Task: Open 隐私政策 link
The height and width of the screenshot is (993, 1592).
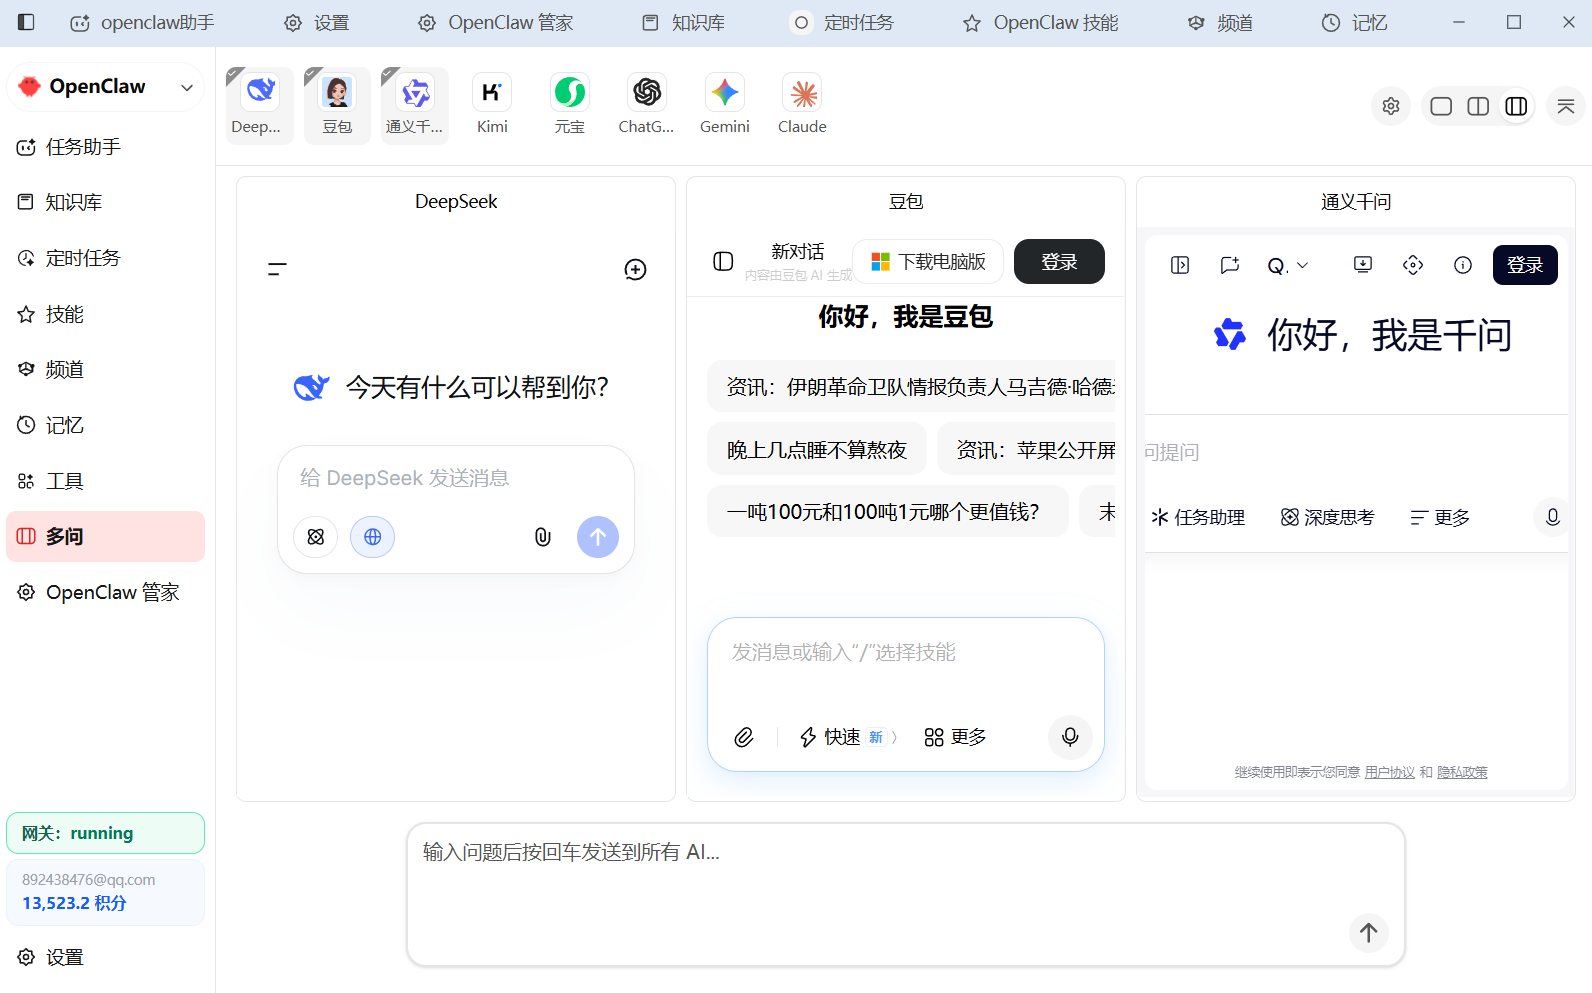Action: (x=1462, y=772)
